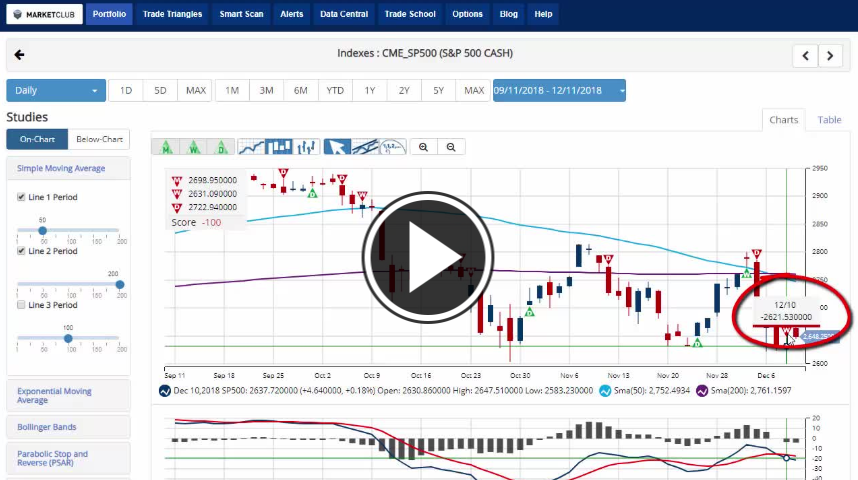The height and width of the screenshot is (480, 858).
Task: Toggle the Daily trade triangle icon
Action: coord(221,147)
